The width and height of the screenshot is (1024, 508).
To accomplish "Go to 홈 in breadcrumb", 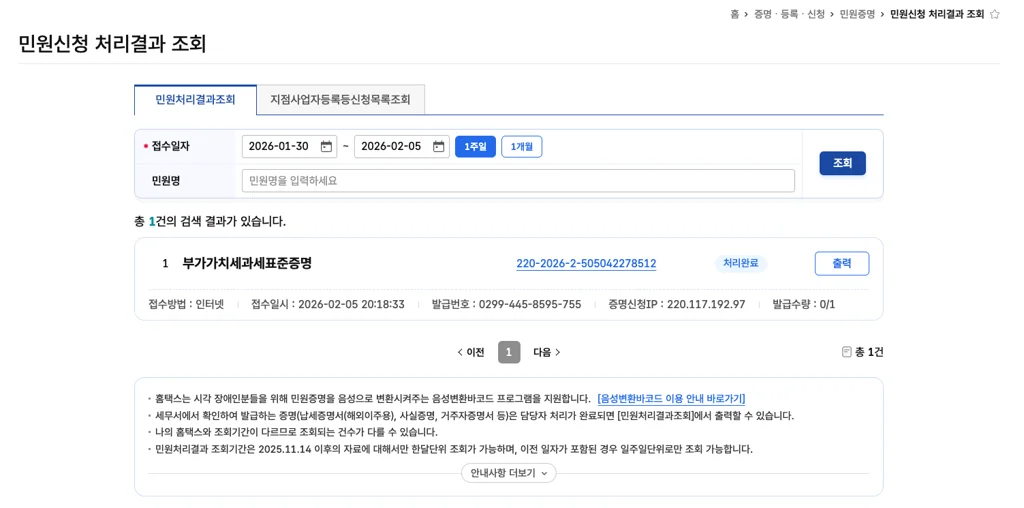I will point(735,14).
